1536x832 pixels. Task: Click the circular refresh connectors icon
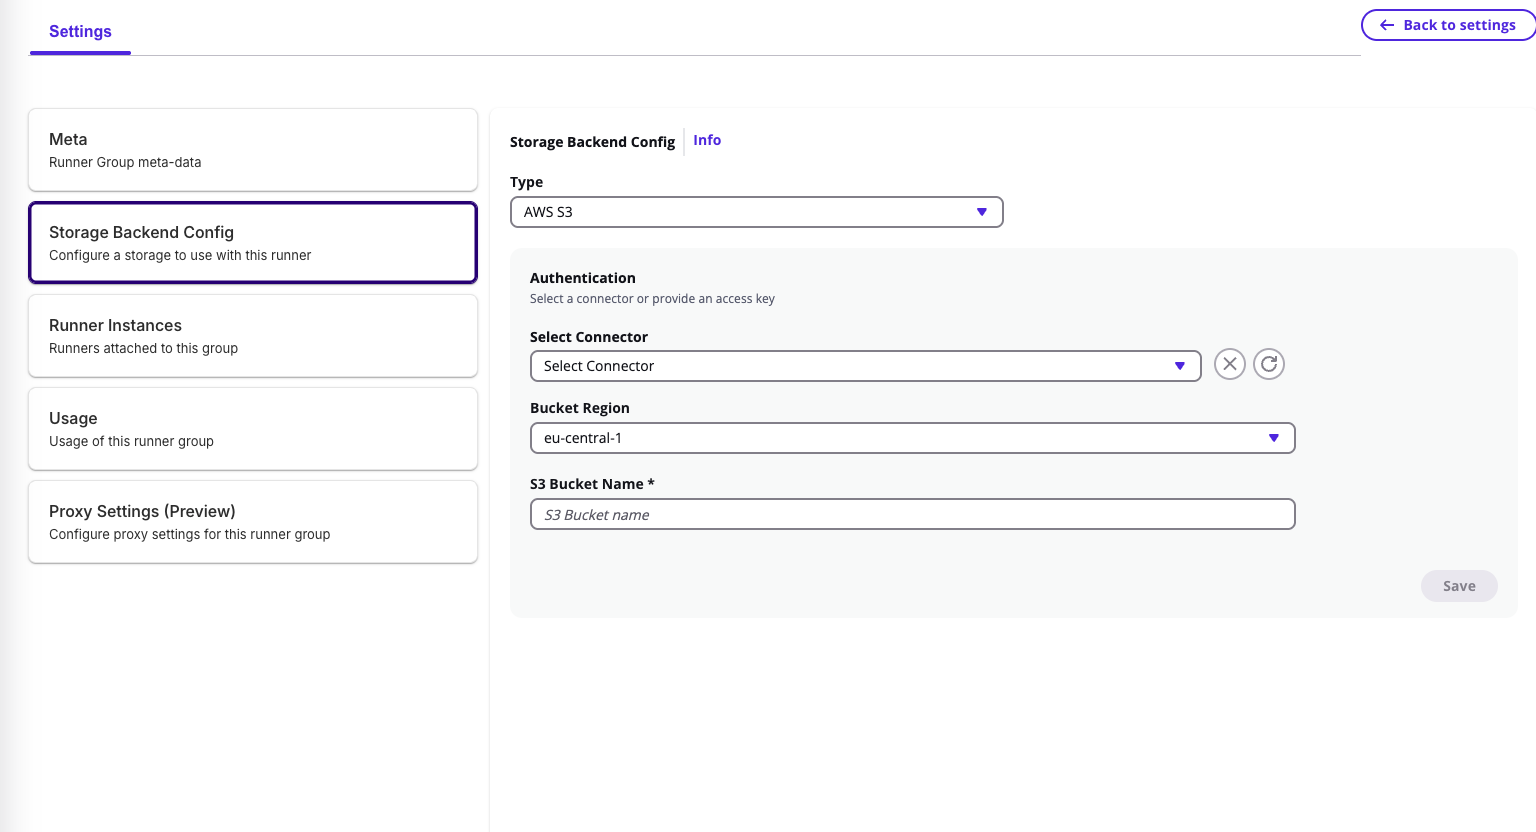click(1269, 364)
